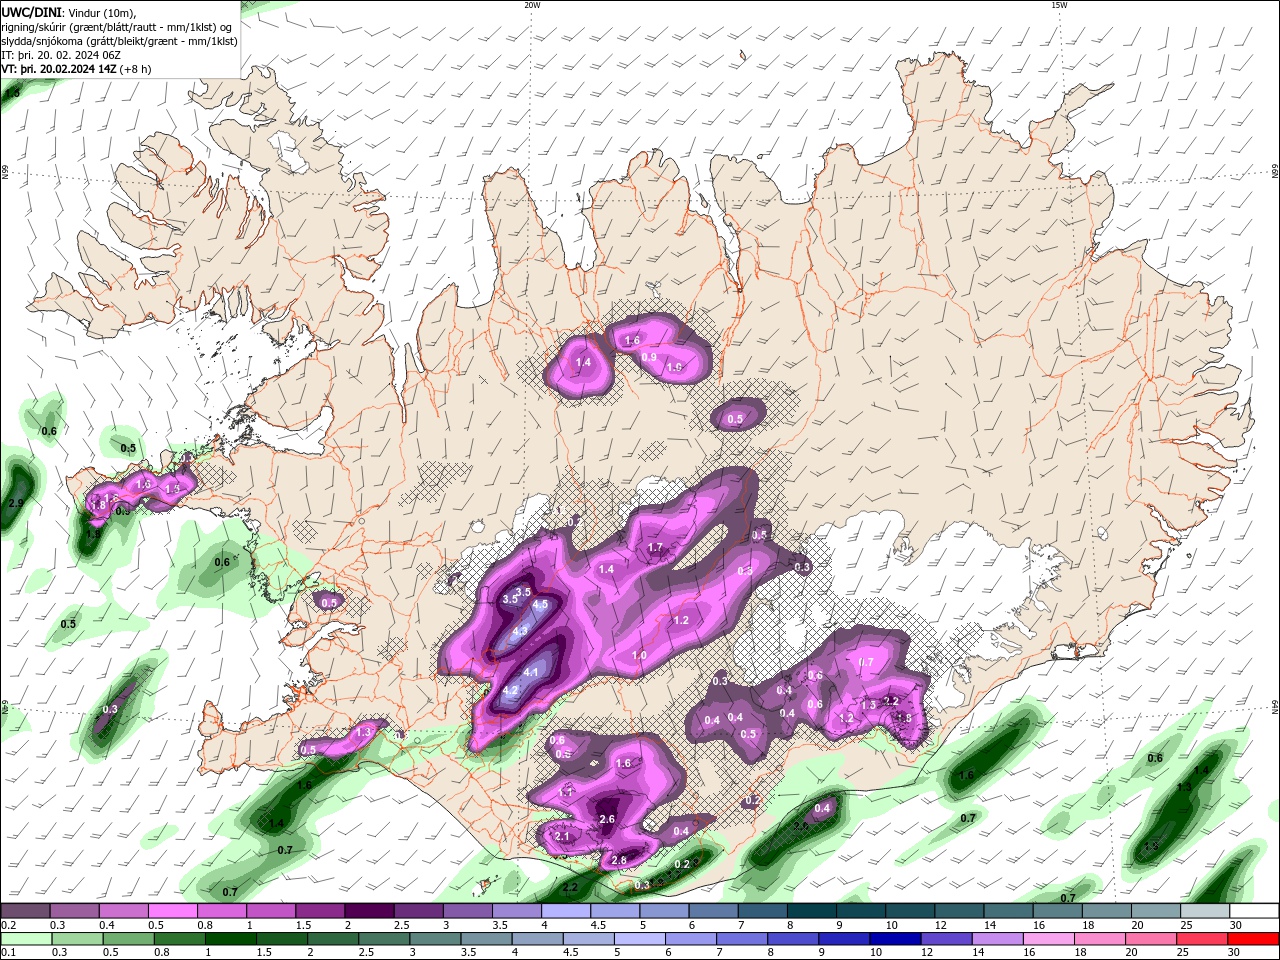Select the valid time line 'VT: þri. 20.02.2024 14Z'

60,69
